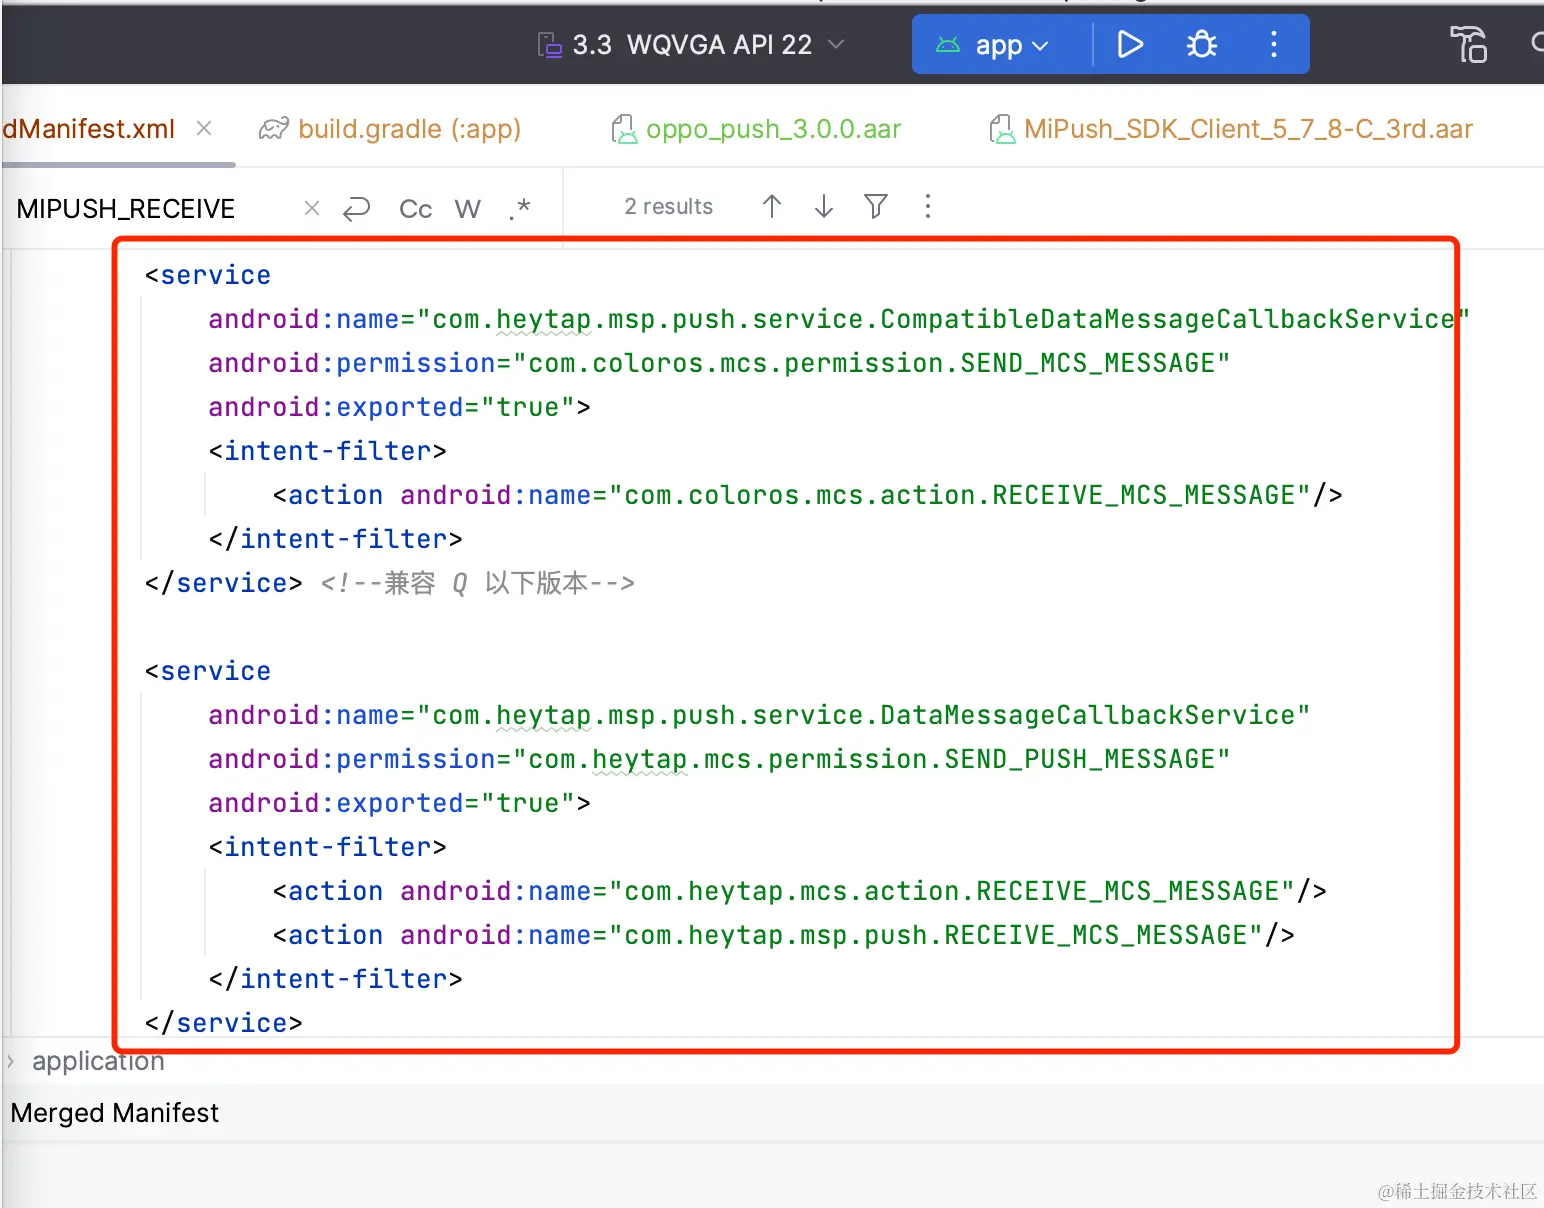The image size is (1544, 1208).
Task: Click the SEND_MCS_MESSAGE permission line
Action: [x=718, y=363]
